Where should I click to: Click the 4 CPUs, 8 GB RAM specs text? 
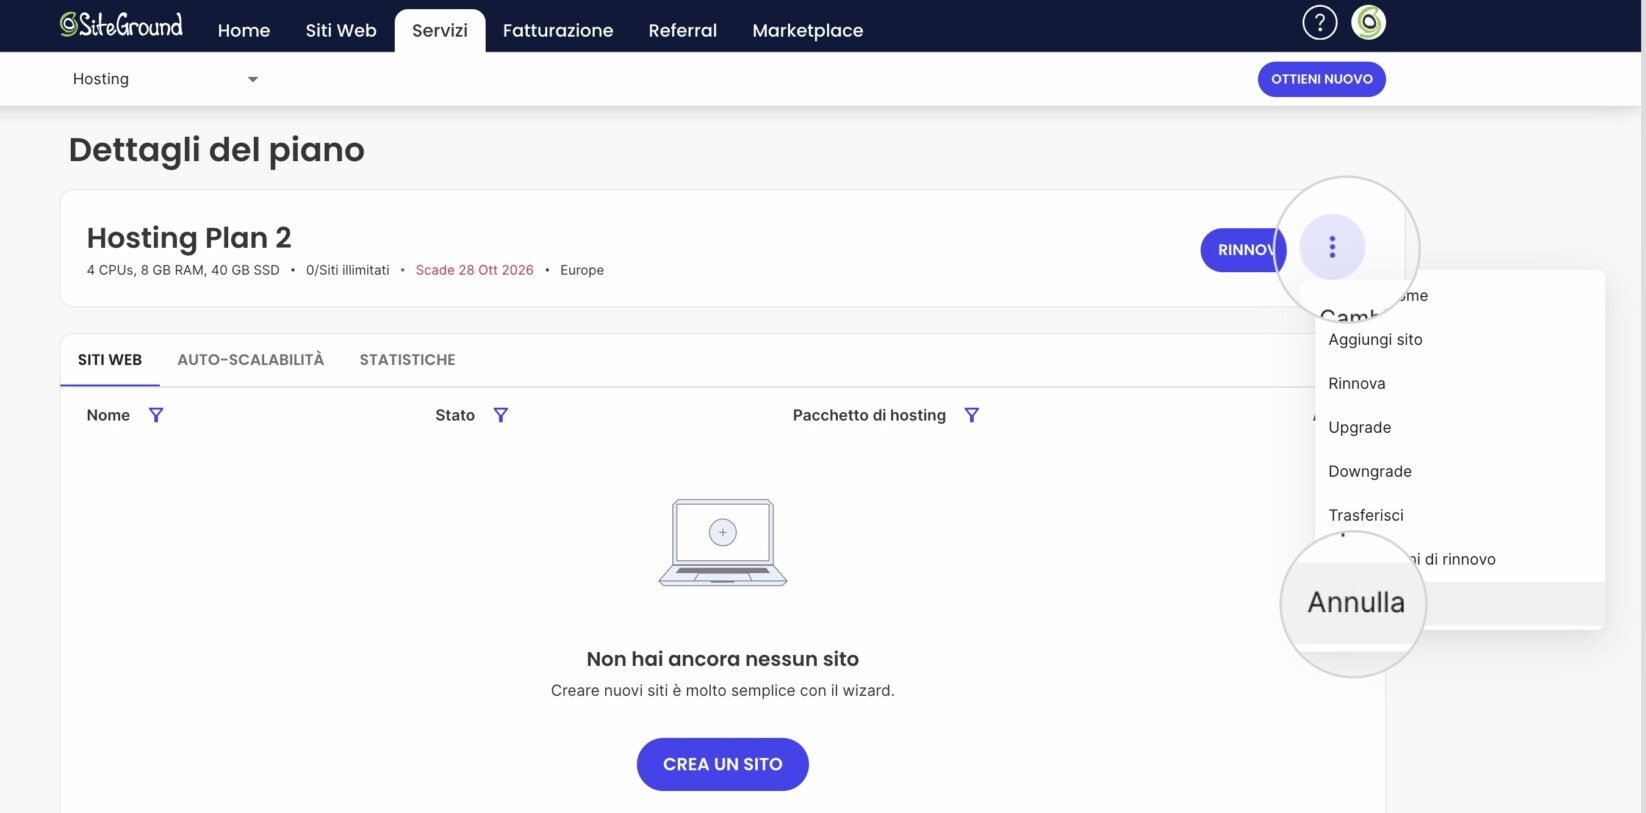[x=183, y=270]
